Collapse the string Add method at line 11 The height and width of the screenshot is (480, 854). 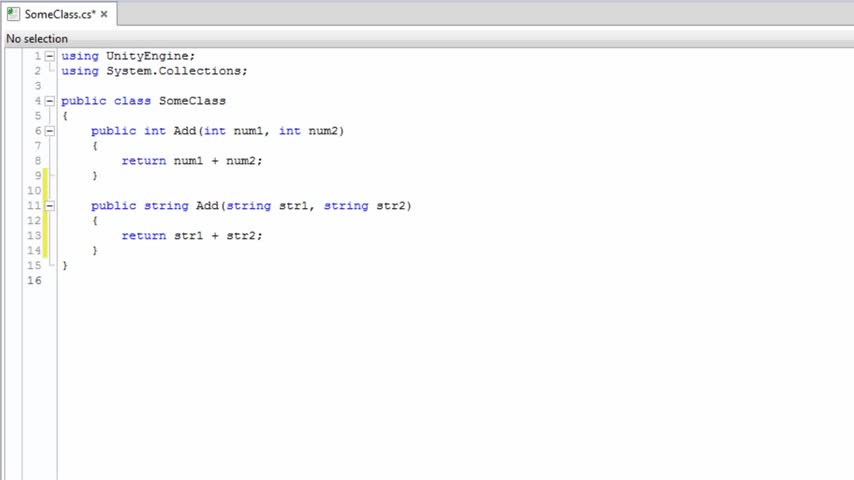point(50,205)
